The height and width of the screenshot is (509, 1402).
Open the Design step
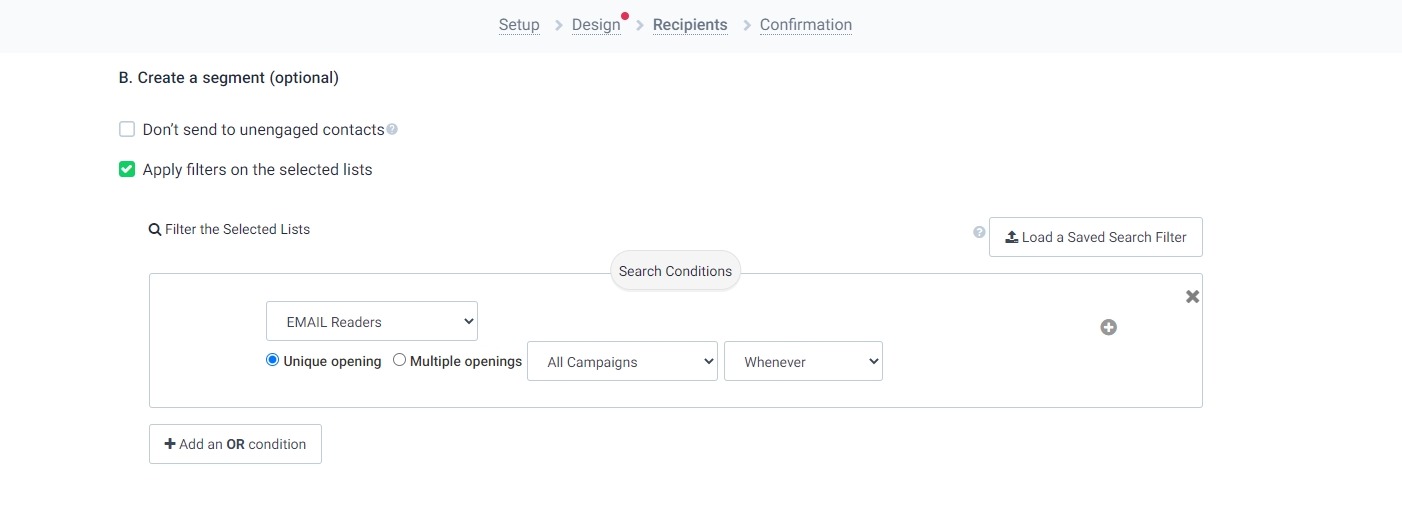tap(596, 25)
